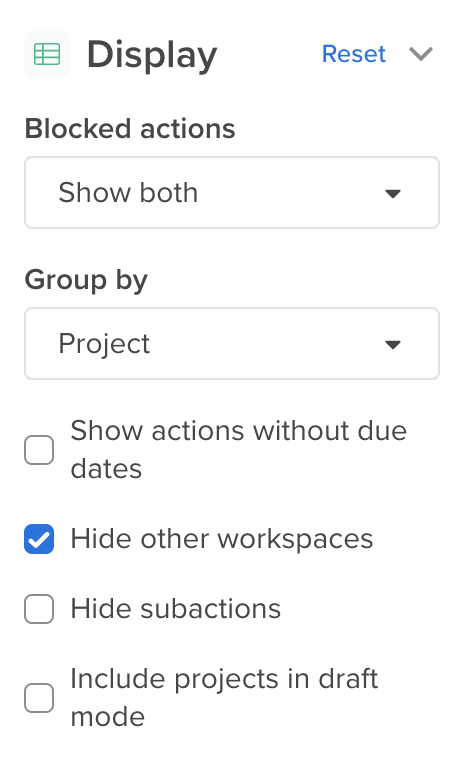
Task: Select the Project value text
Action: pos(104,344)
